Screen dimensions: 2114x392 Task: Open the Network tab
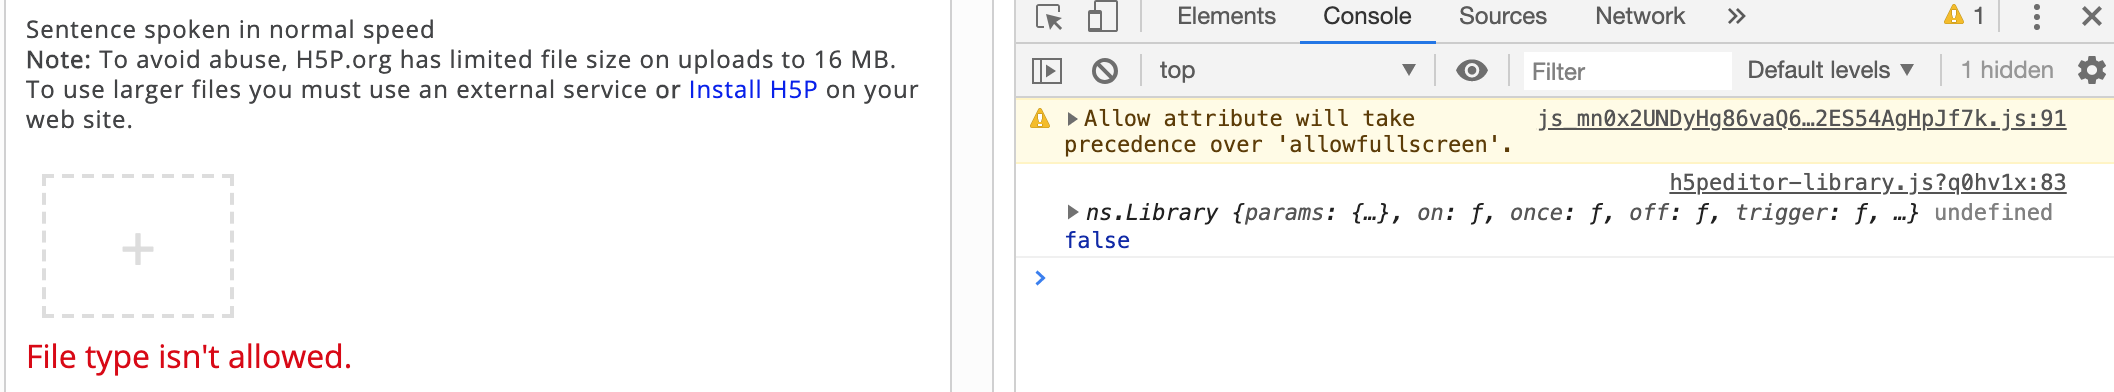point(1640,16)
